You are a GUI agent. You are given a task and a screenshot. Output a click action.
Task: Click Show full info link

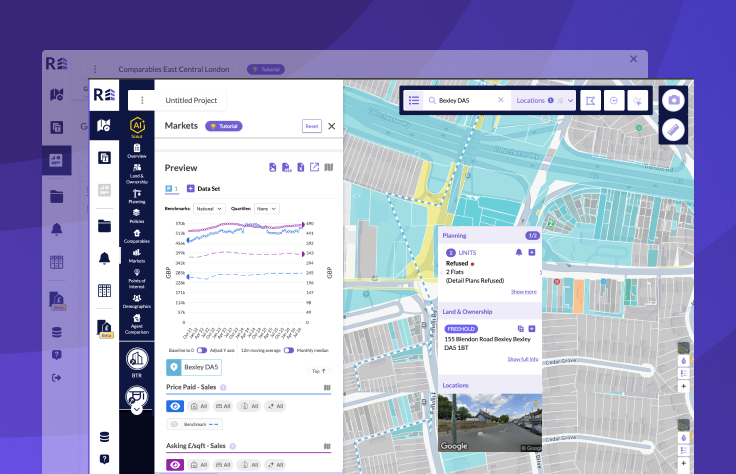[523, 359]
